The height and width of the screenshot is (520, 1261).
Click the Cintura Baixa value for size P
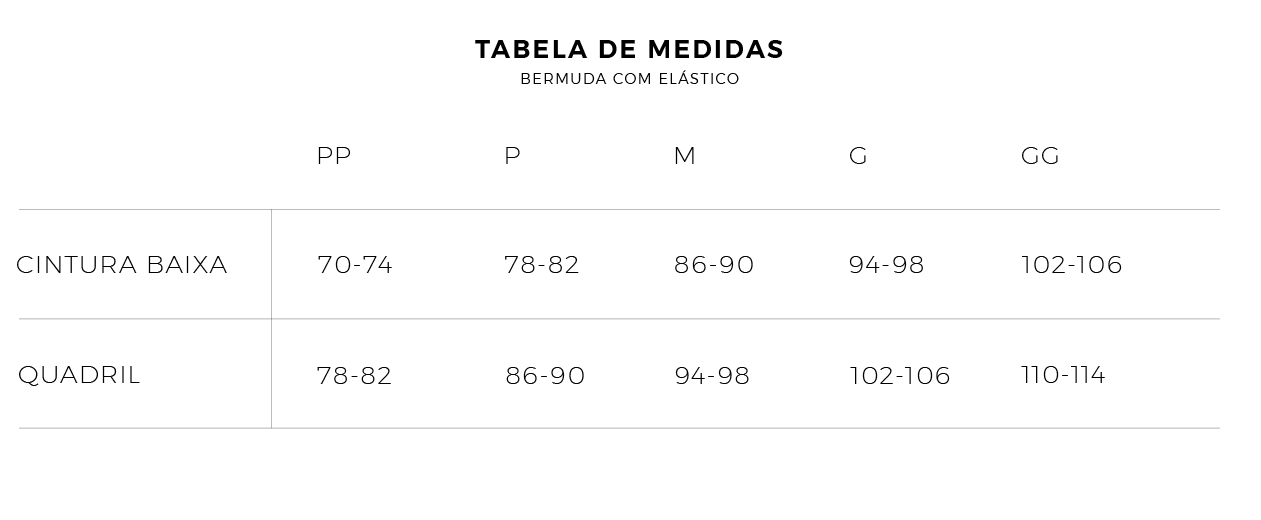click(542, 265)
